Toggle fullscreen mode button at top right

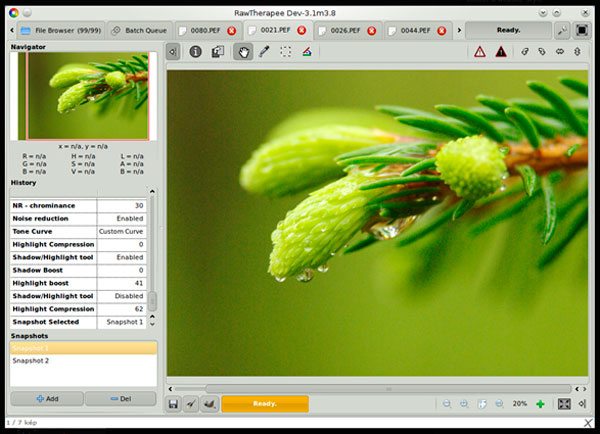click(582, 30)
